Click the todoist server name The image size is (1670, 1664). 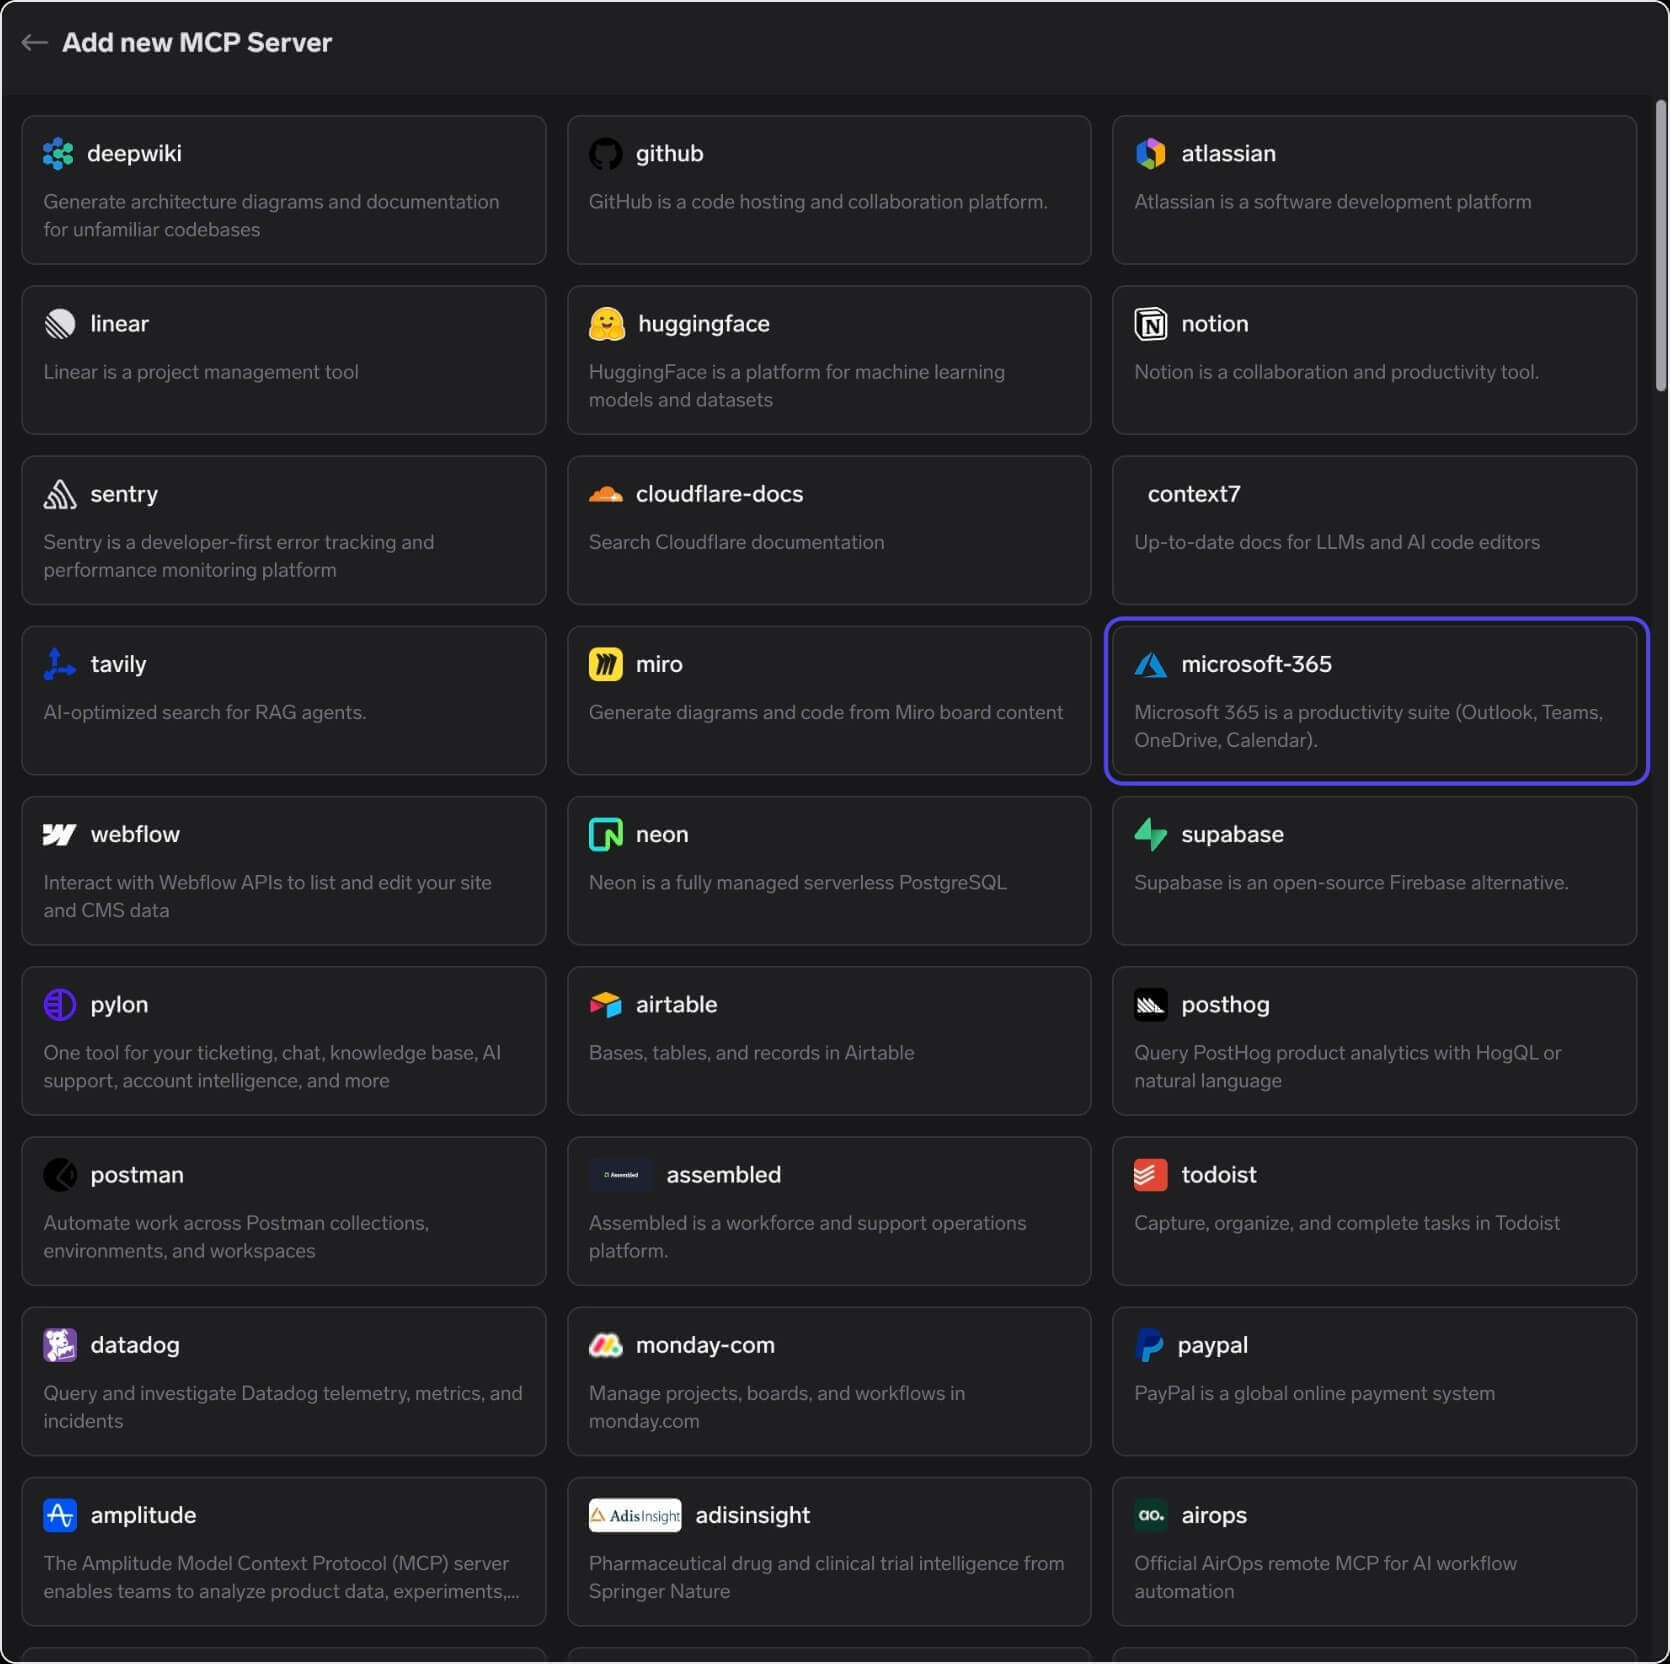1219,1174
